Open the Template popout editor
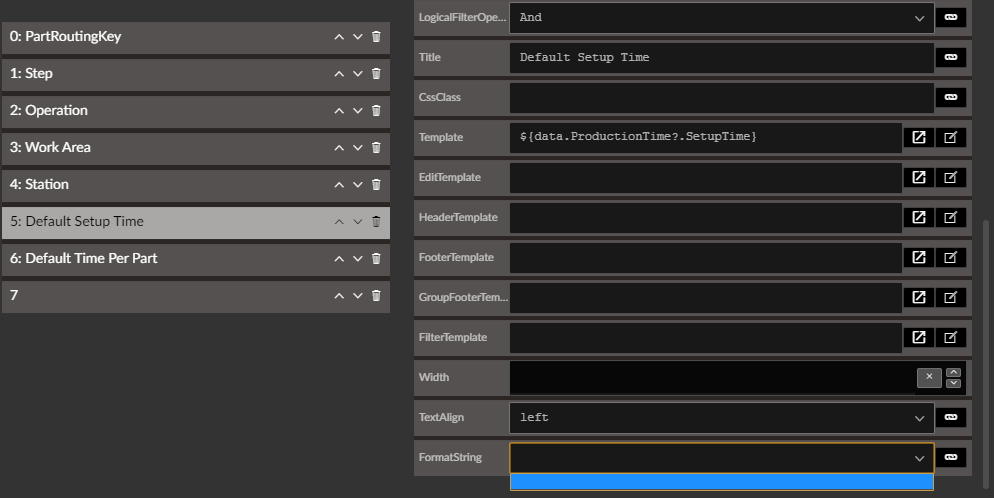This screenshot has width=994, height=498. tap(919, 137)
